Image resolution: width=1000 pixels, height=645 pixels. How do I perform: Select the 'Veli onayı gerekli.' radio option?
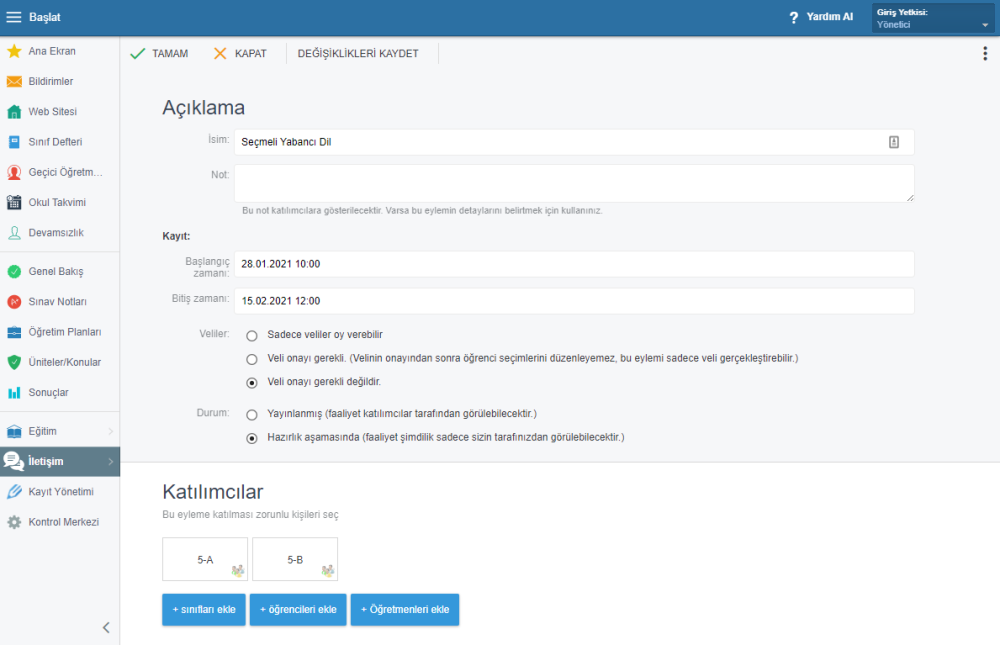coord(252,358)
